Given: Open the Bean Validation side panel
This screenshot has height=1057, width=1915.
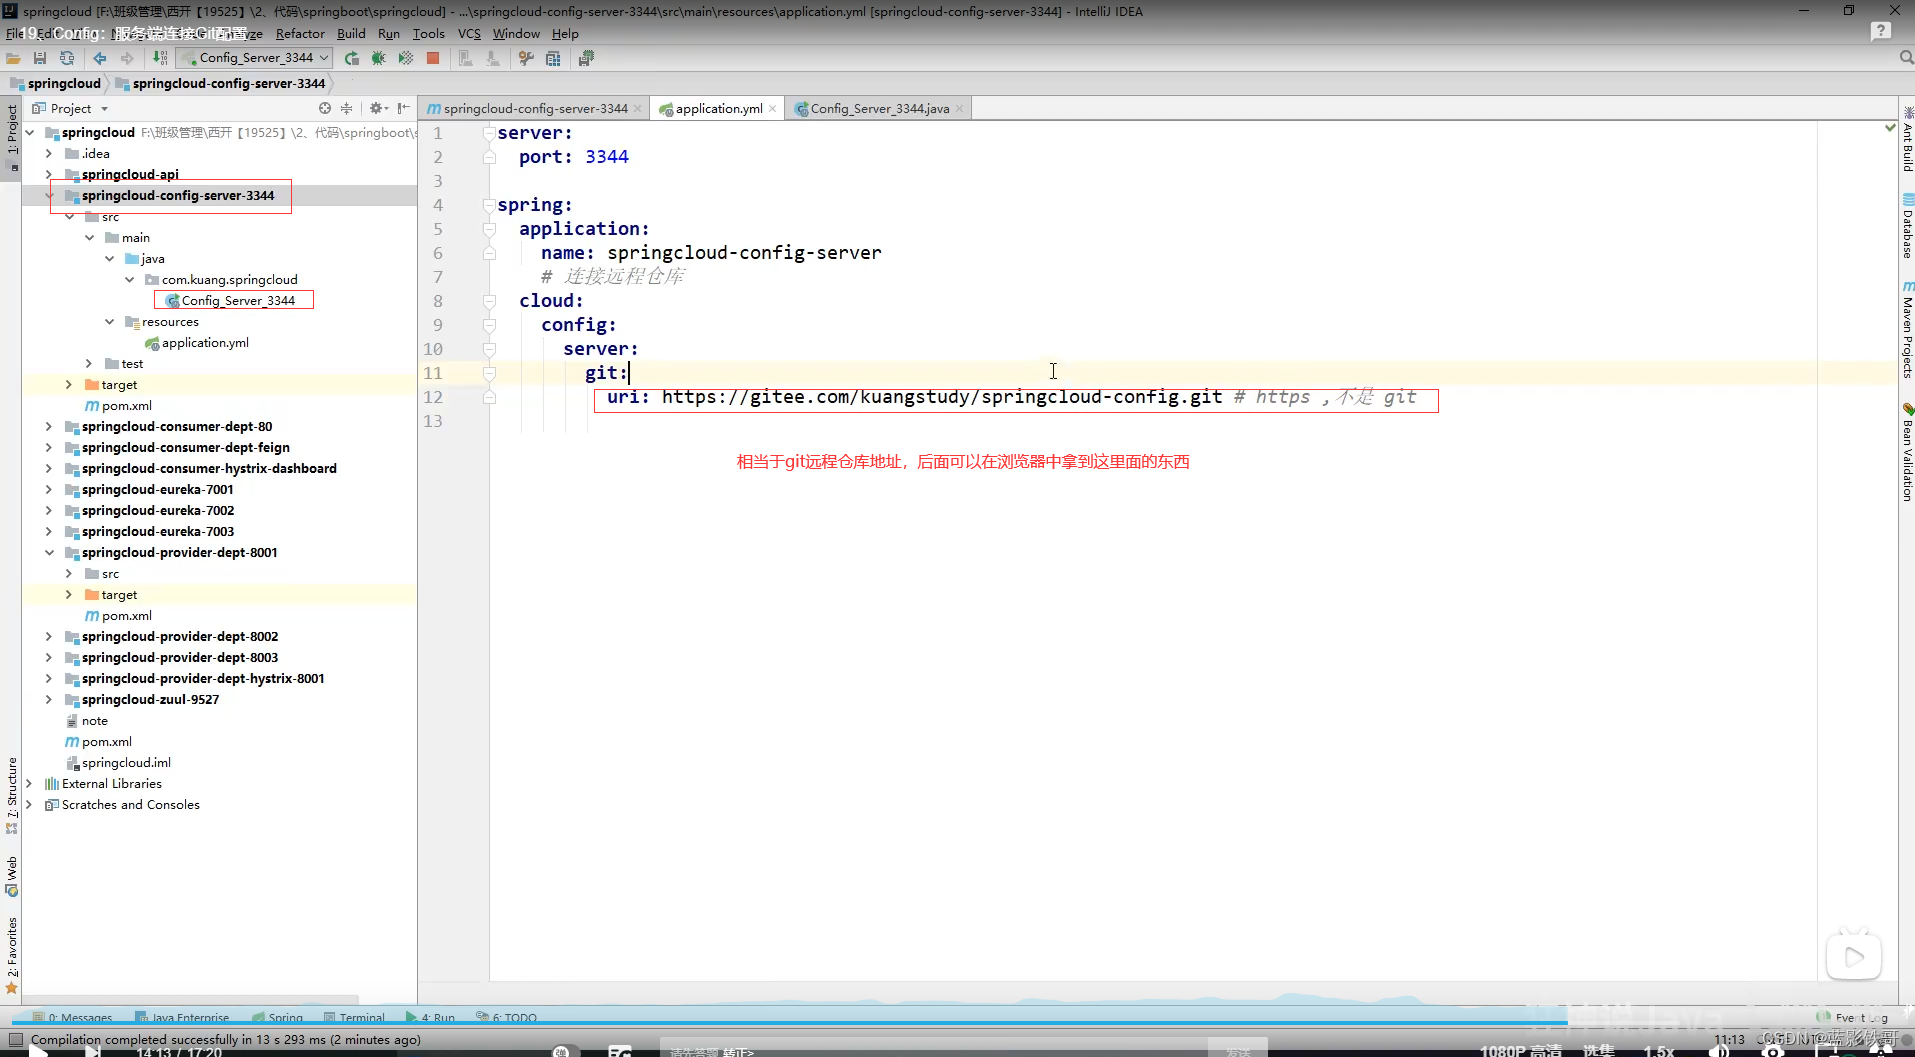Looking at the screenshot, I should (1907, 452).
